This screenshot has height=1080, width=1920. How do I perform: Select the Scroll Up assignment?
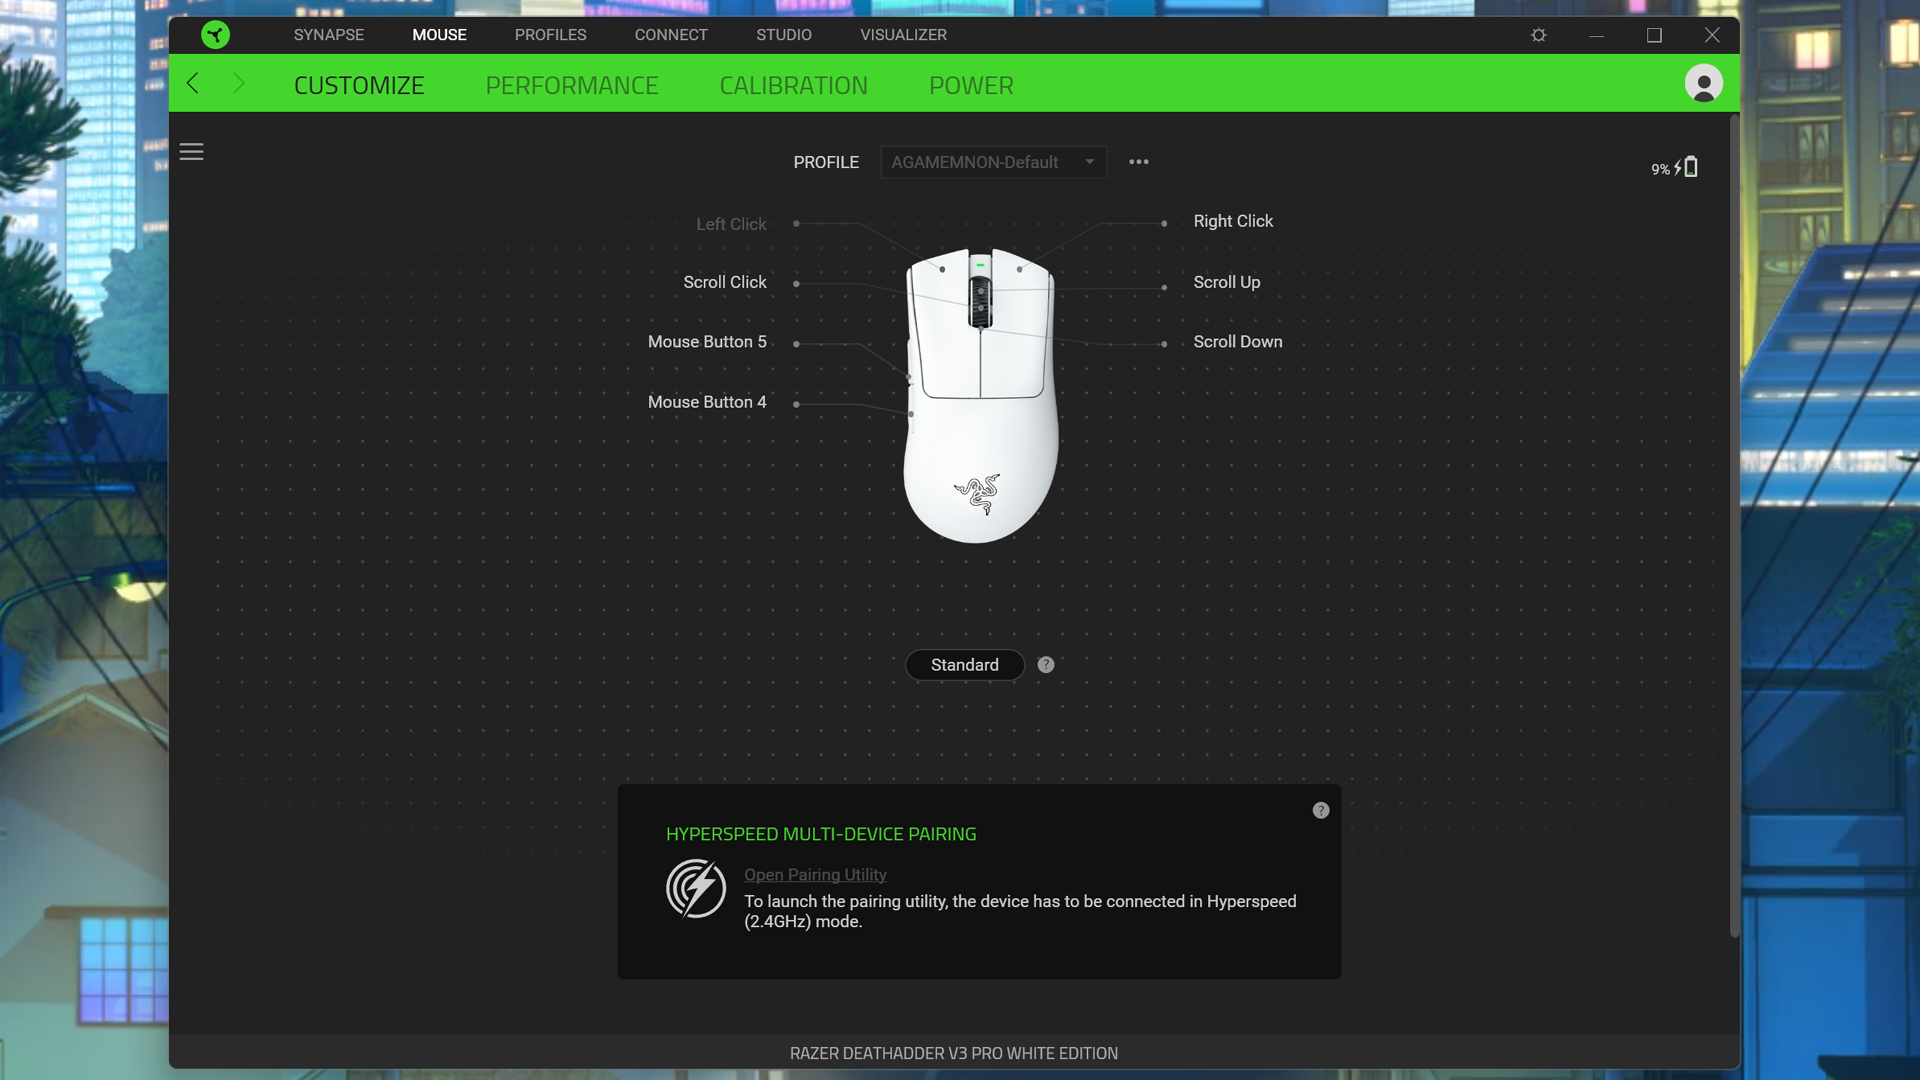[1226, 282]
